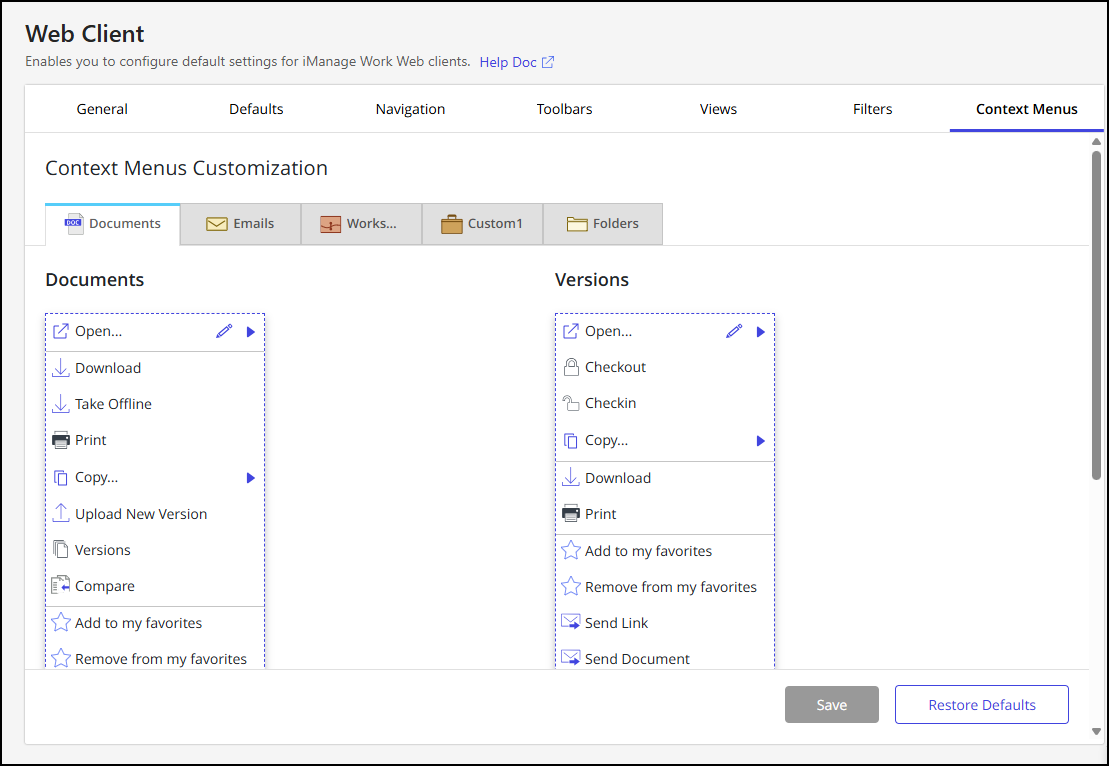Click external link icon beside Help Doc

pos(547,62)
